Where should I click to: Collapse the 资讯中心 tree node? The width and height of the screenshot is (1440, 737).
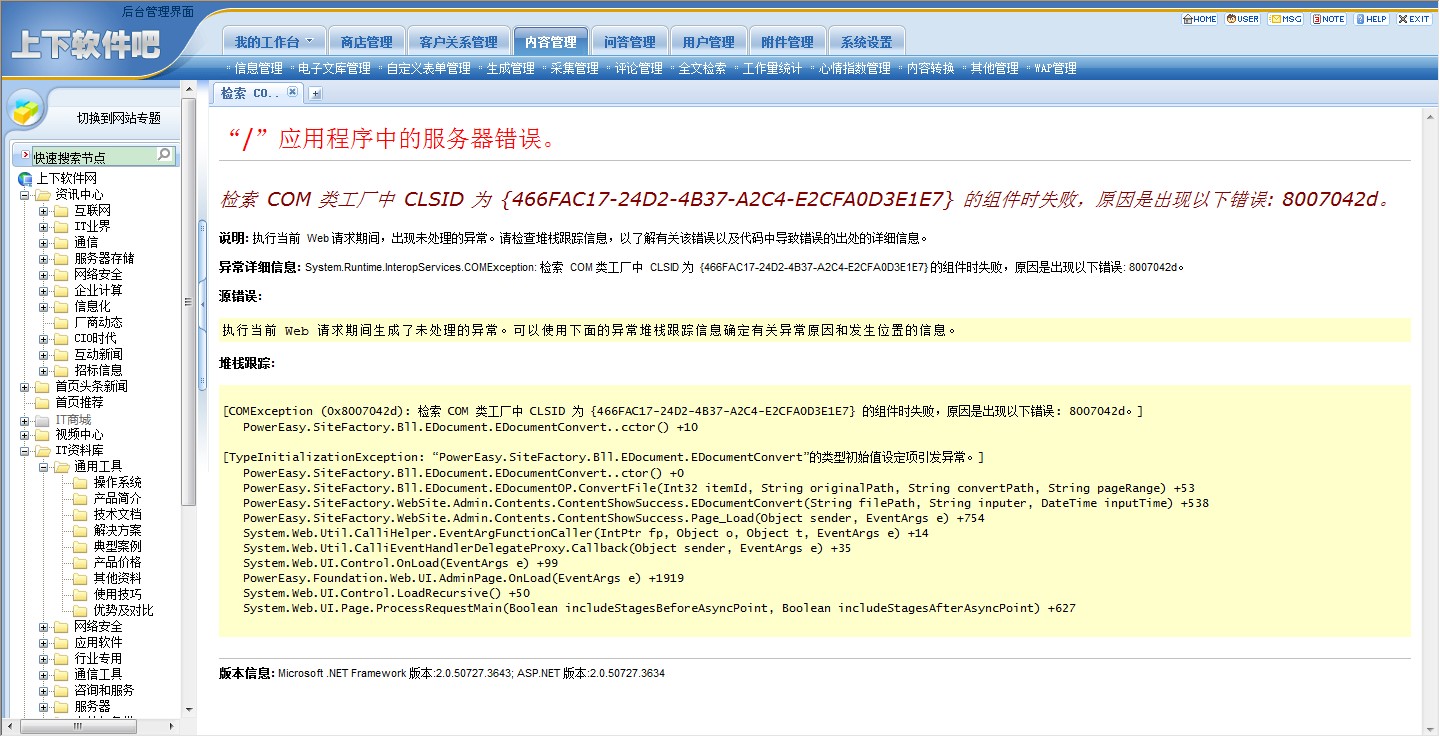25,195
